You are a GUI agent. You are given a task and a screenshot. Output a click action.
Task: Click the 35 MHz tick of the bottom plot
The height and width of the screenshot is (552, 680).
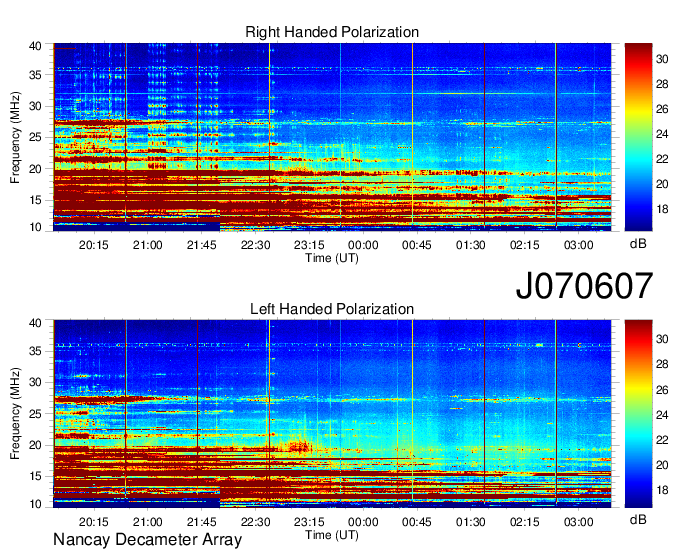(x=35, y=351)
